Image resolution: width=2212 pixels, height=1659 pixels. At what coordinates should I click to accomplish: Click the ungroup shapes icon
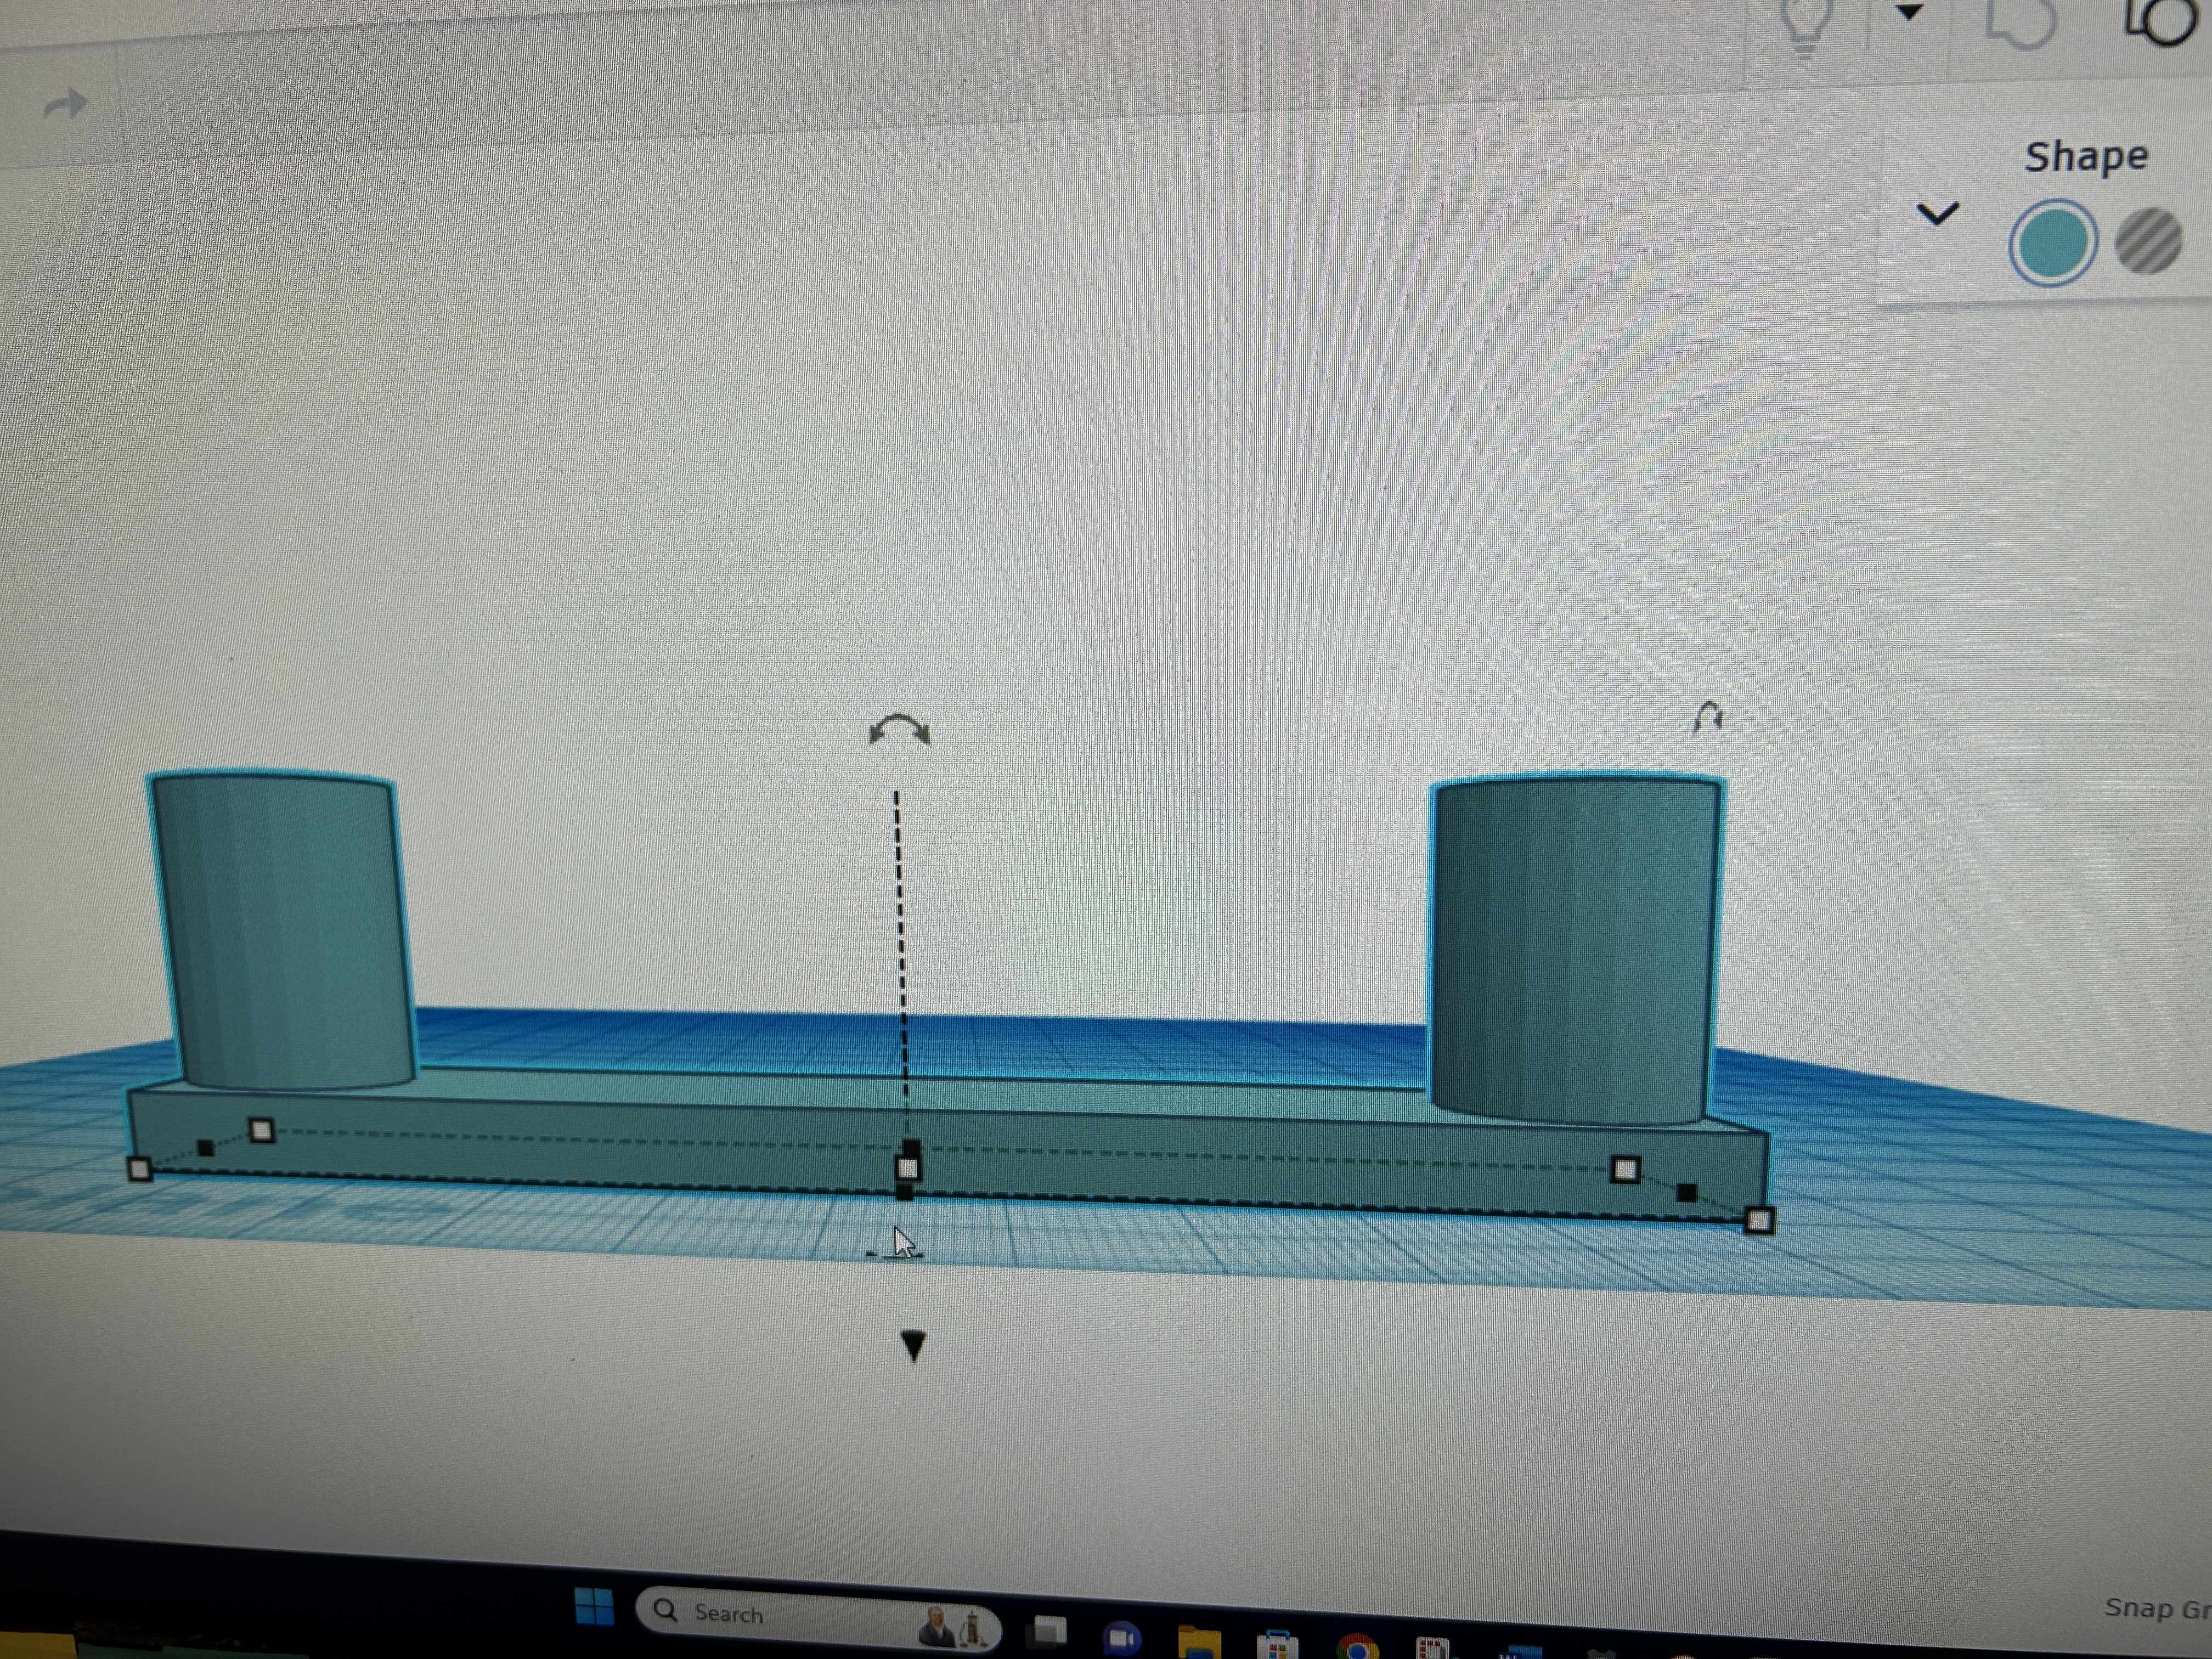[2159, 20]
